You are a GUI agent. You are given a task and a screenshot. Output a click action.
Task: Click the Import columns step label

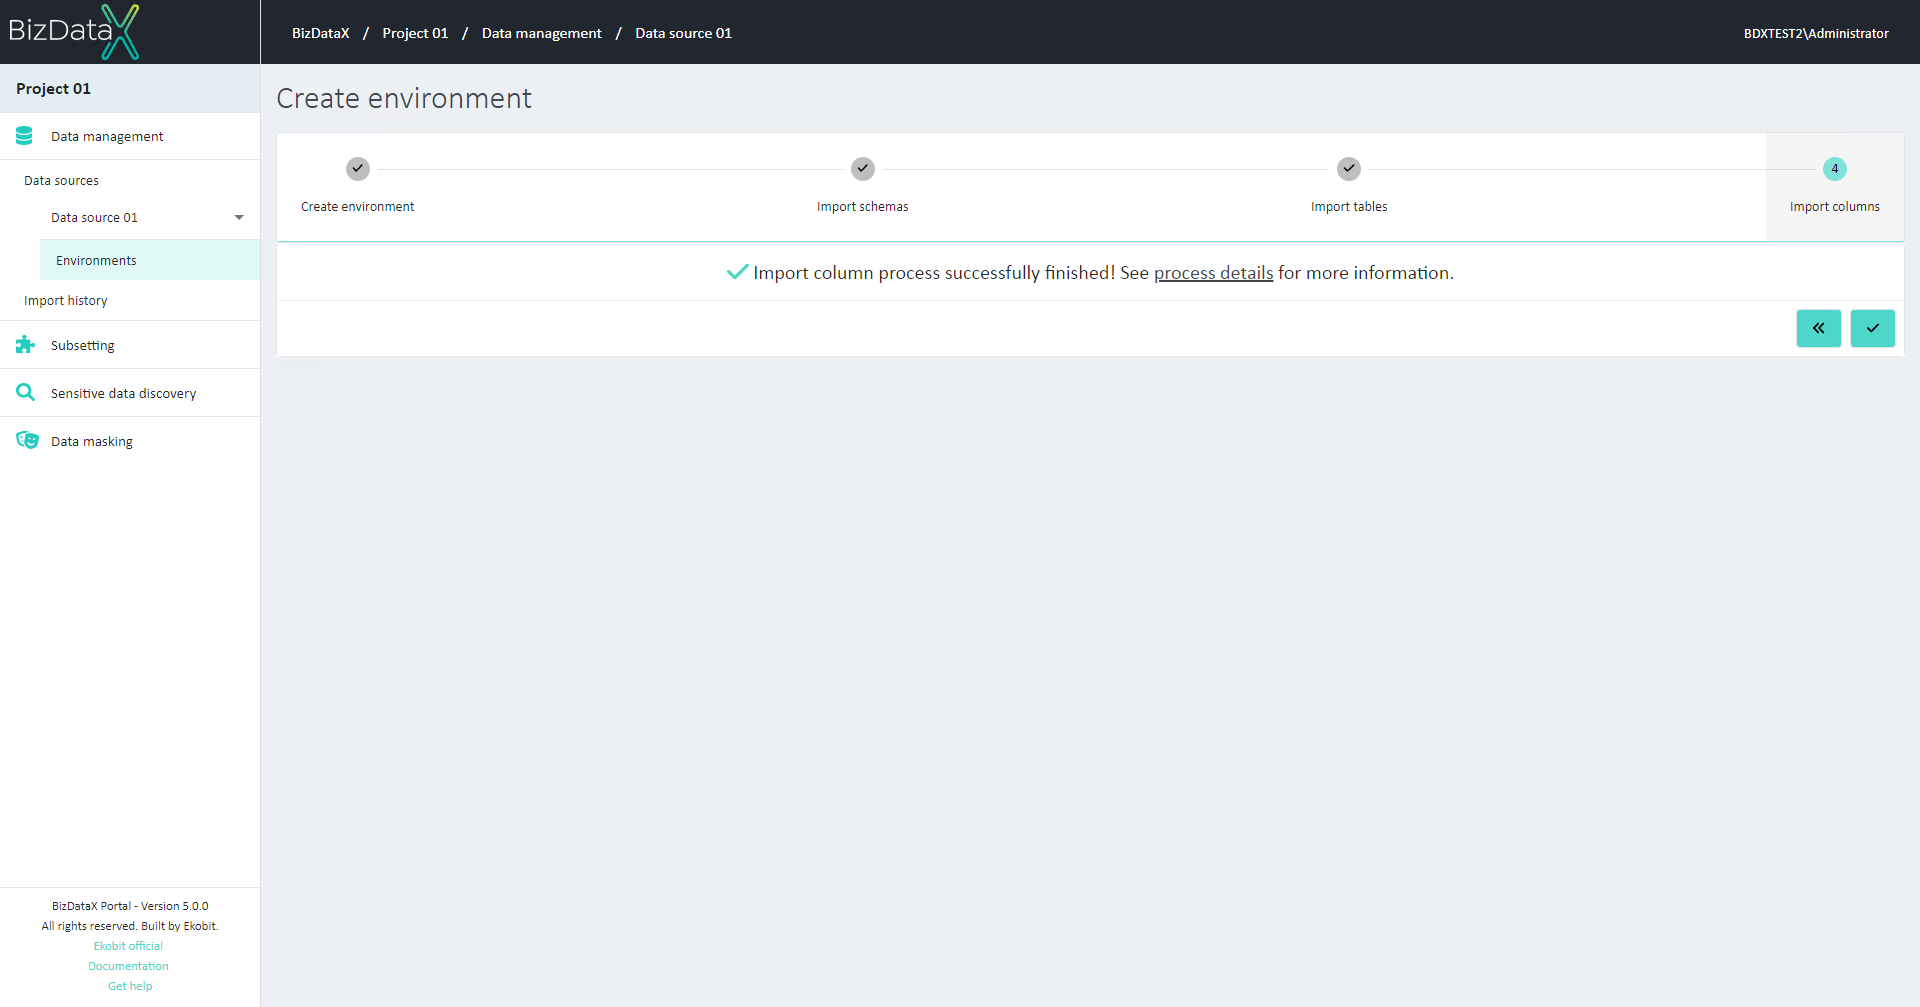click(1835, 207)
